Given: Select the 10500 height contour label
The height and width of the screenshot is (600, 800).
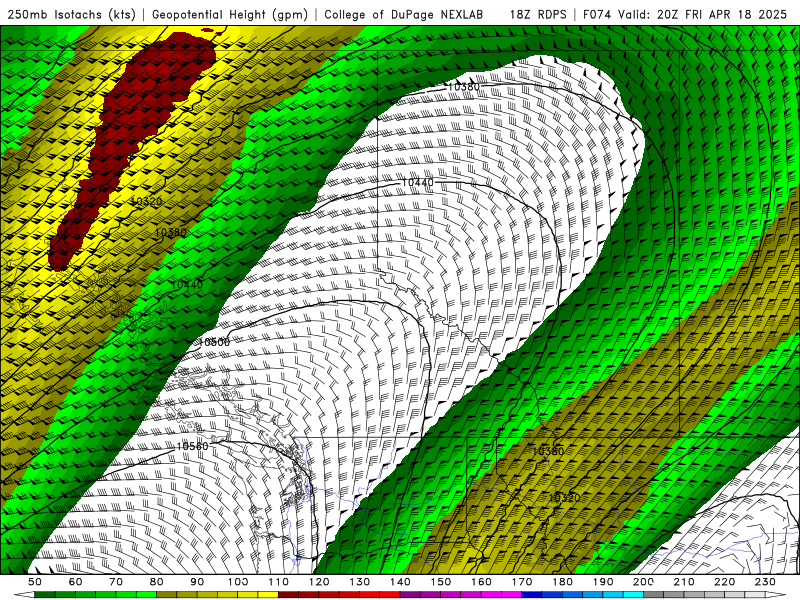Looking at the screenshot, I should point(214,342).
